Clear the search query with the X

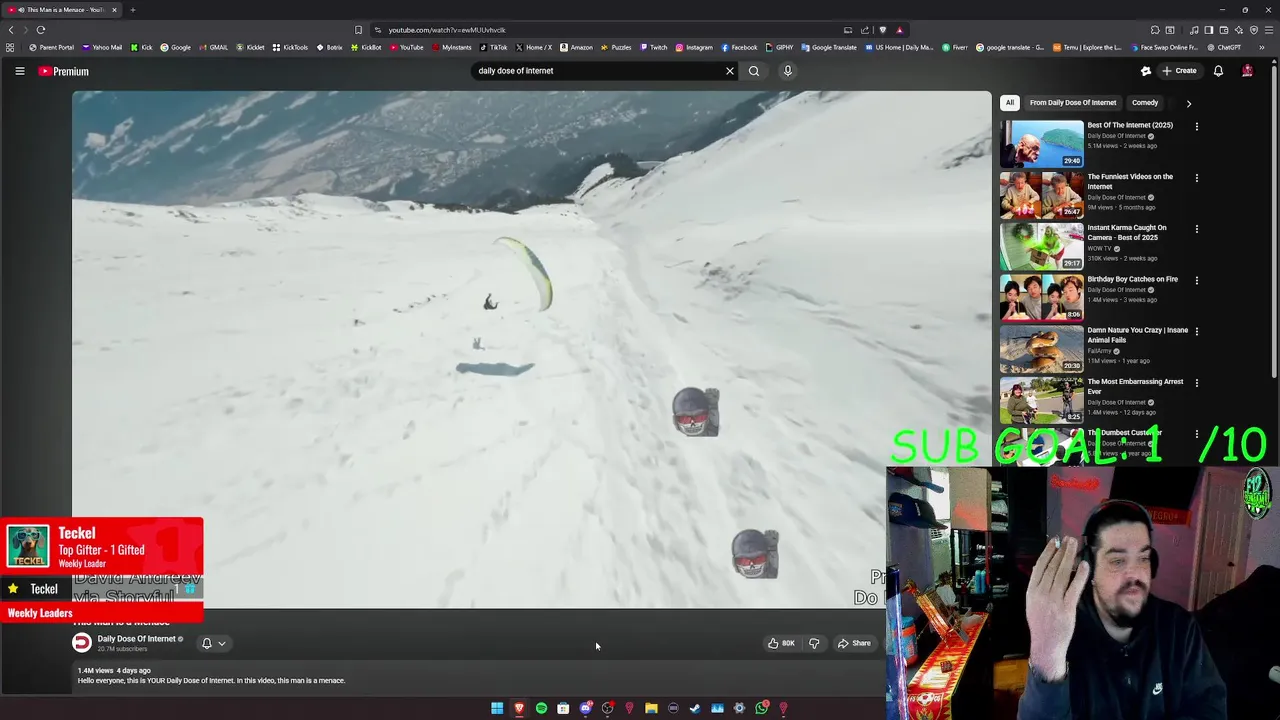click(x=730, y=71)
